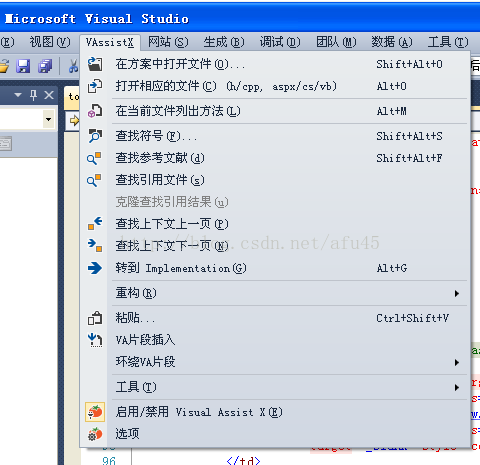
Task: Open the side panel window position dropdown
Action: (x=18, y=95)
